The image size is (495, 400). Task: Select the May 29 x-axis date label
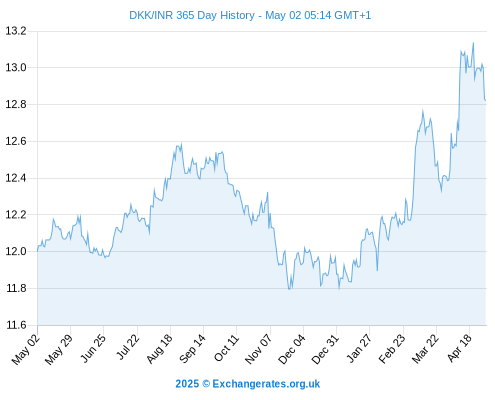(x=59, y=349)
